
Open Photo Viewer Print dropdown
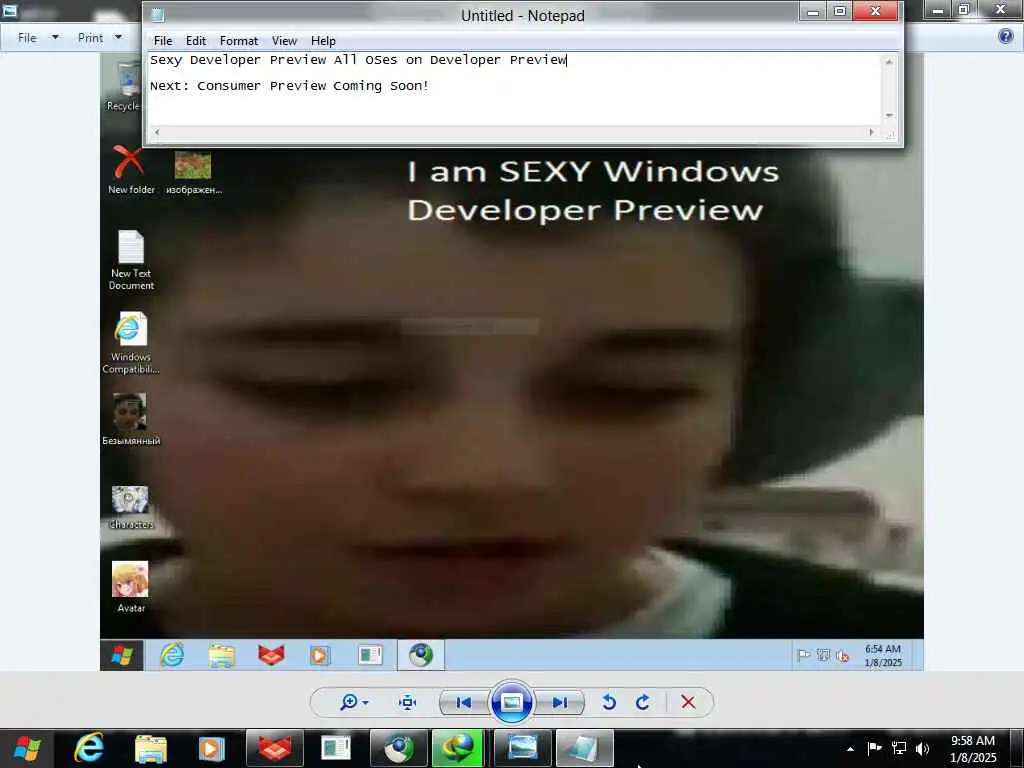pyautogui.click(x=99, y=38)
